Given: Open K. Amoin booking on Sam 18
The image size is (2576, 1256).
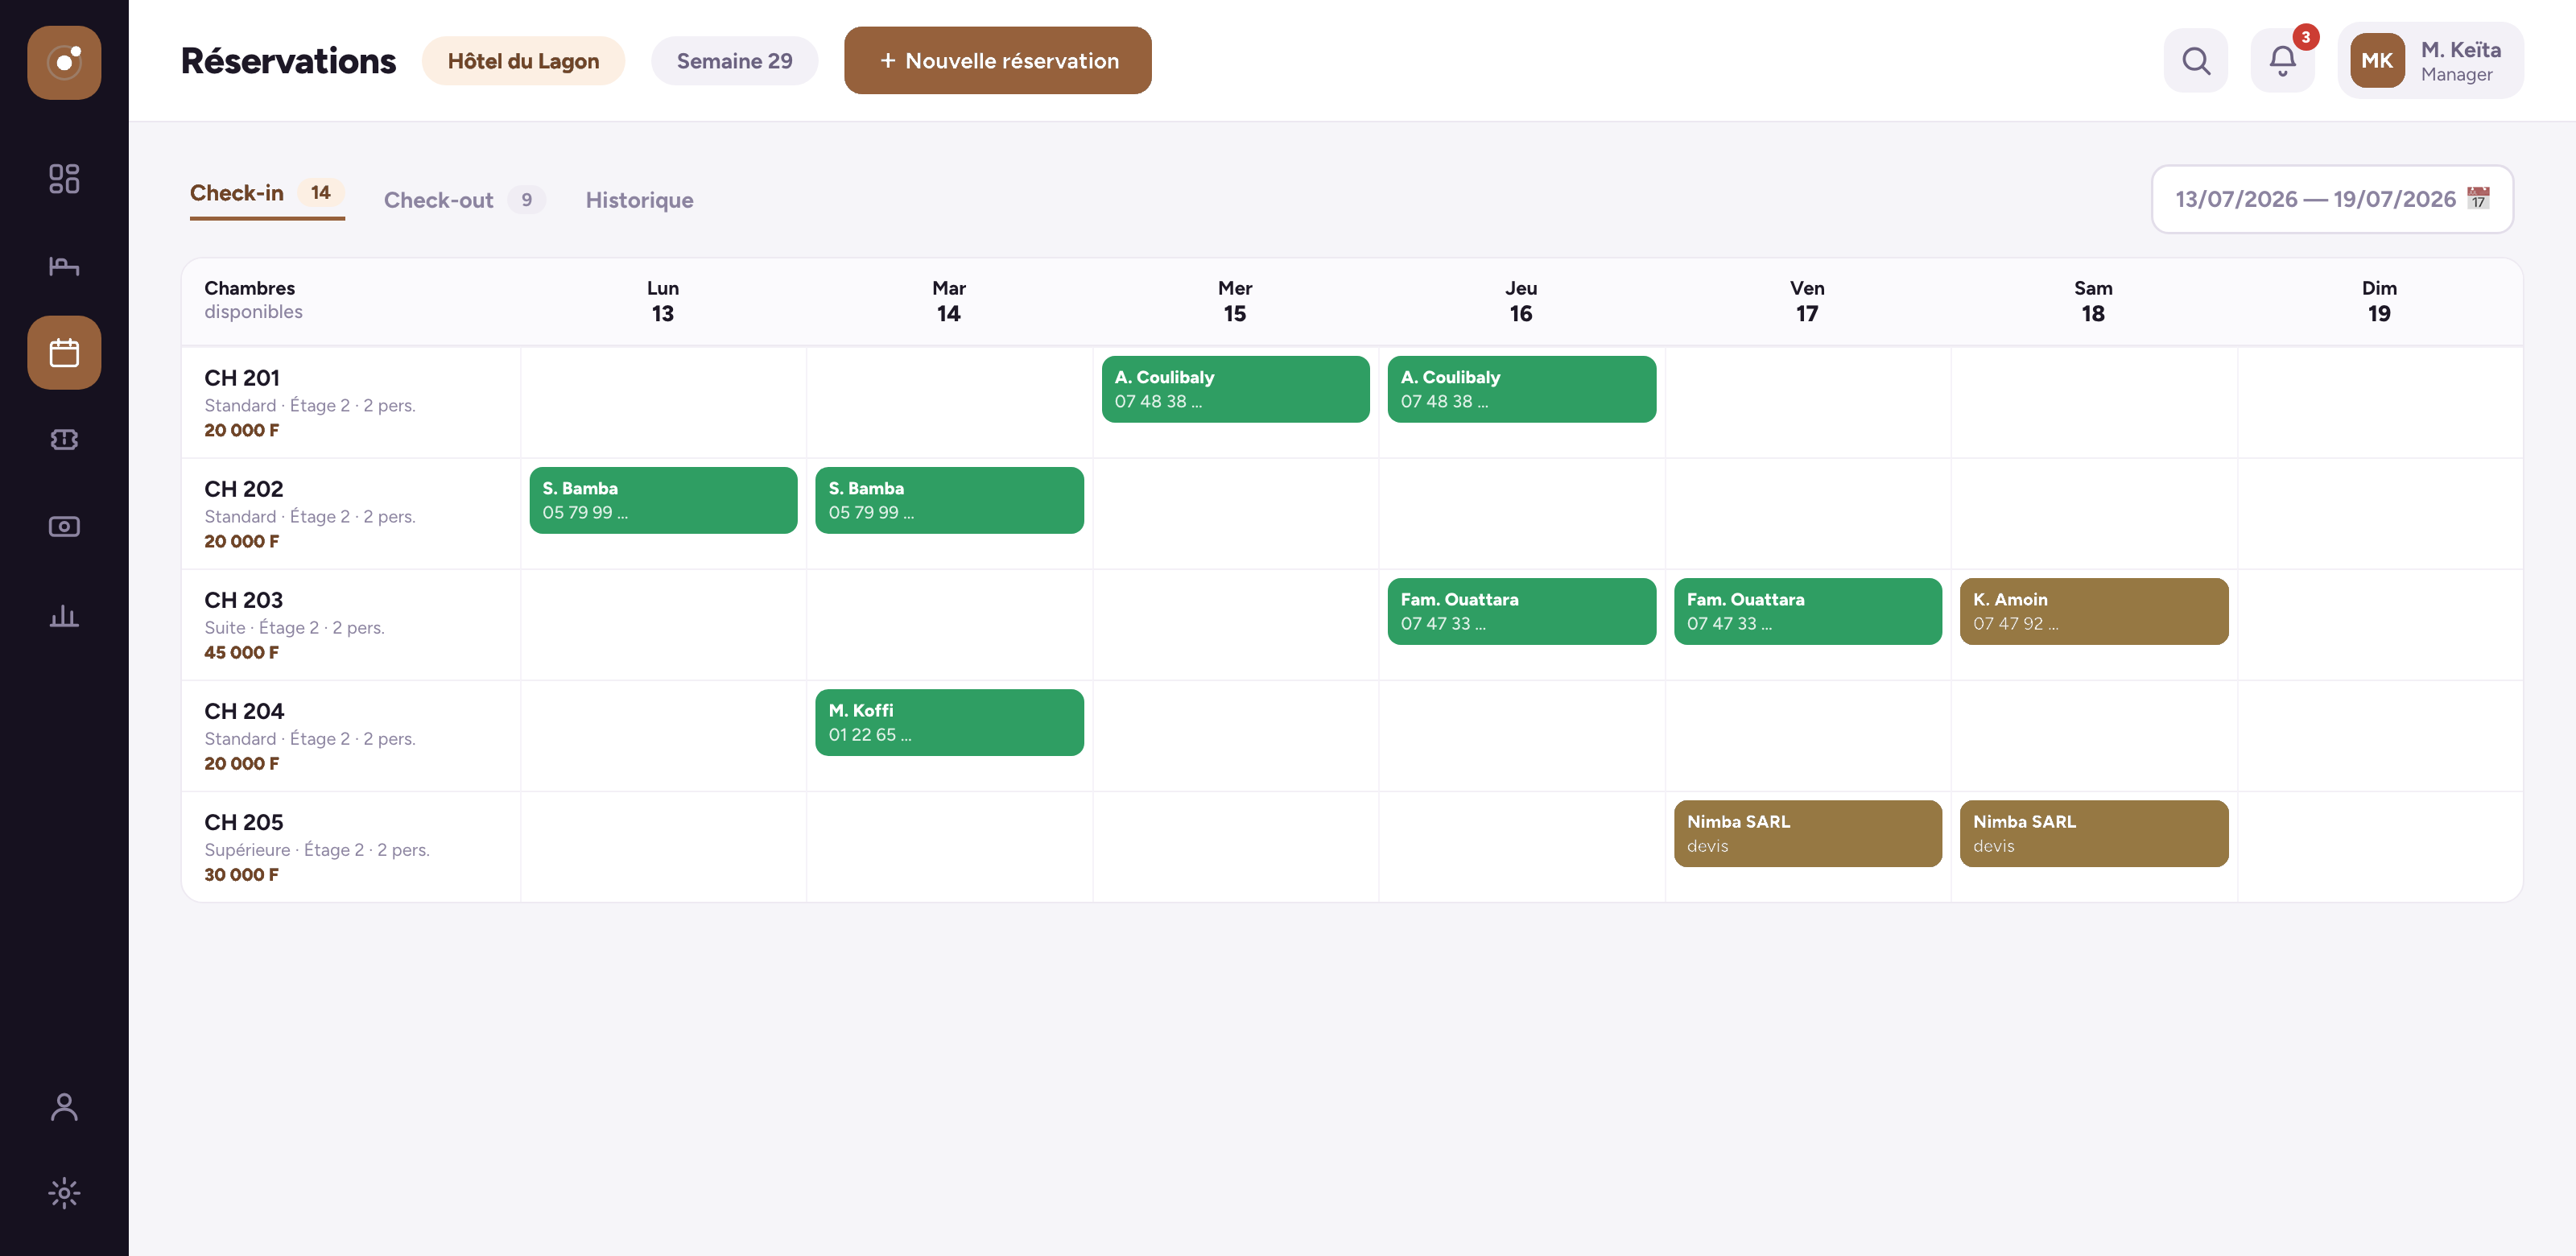Looking at the screenshot, I should (2094, 611).
